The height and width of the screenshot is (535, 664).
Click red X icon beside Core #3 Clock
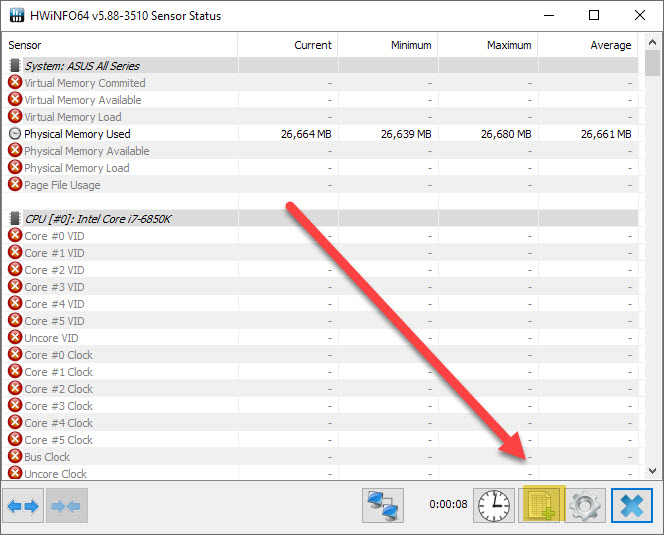pyautogui.click(x=15, y=405)
